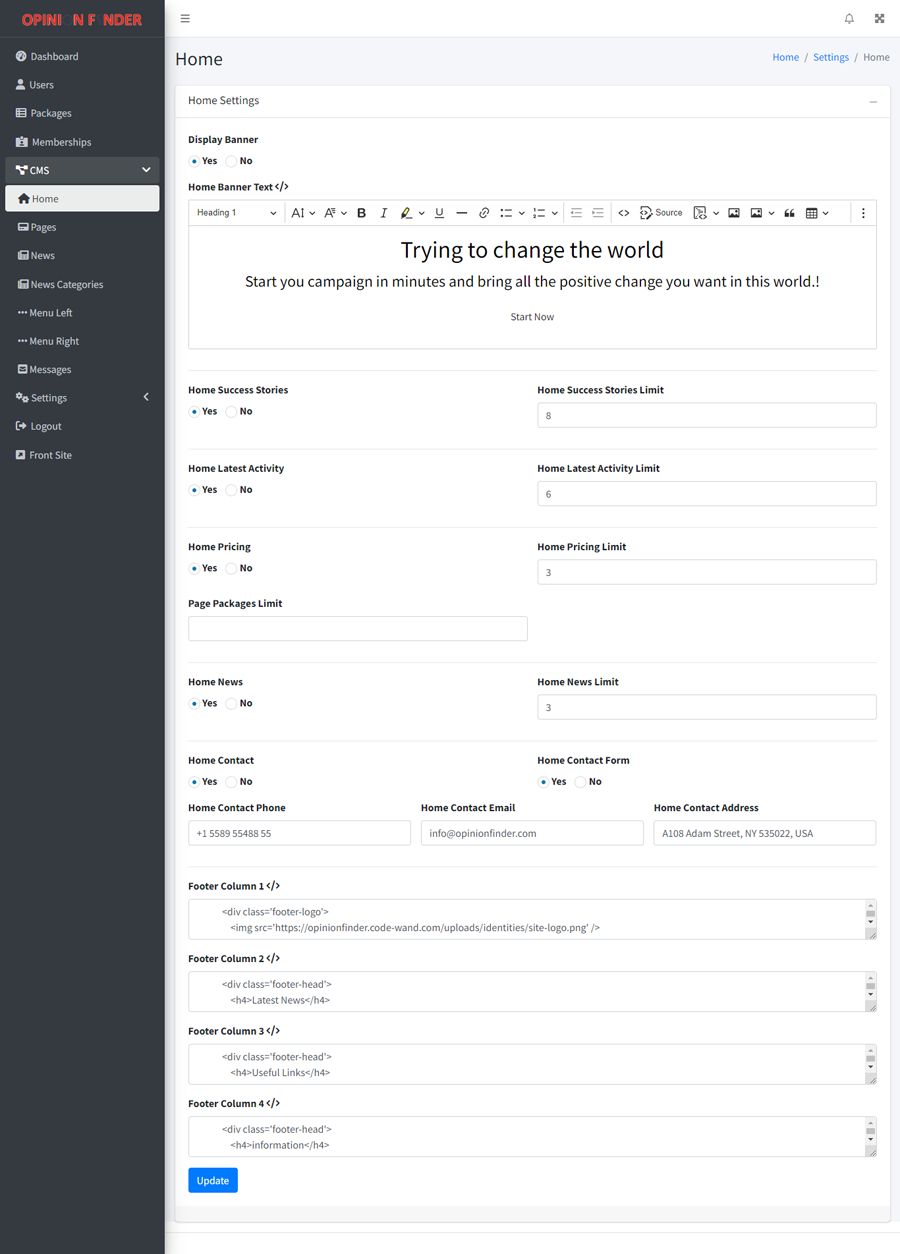Toggle fullscreen with the expand icon
Viewport: 900px width, 1254px height.
click(879, 18)
